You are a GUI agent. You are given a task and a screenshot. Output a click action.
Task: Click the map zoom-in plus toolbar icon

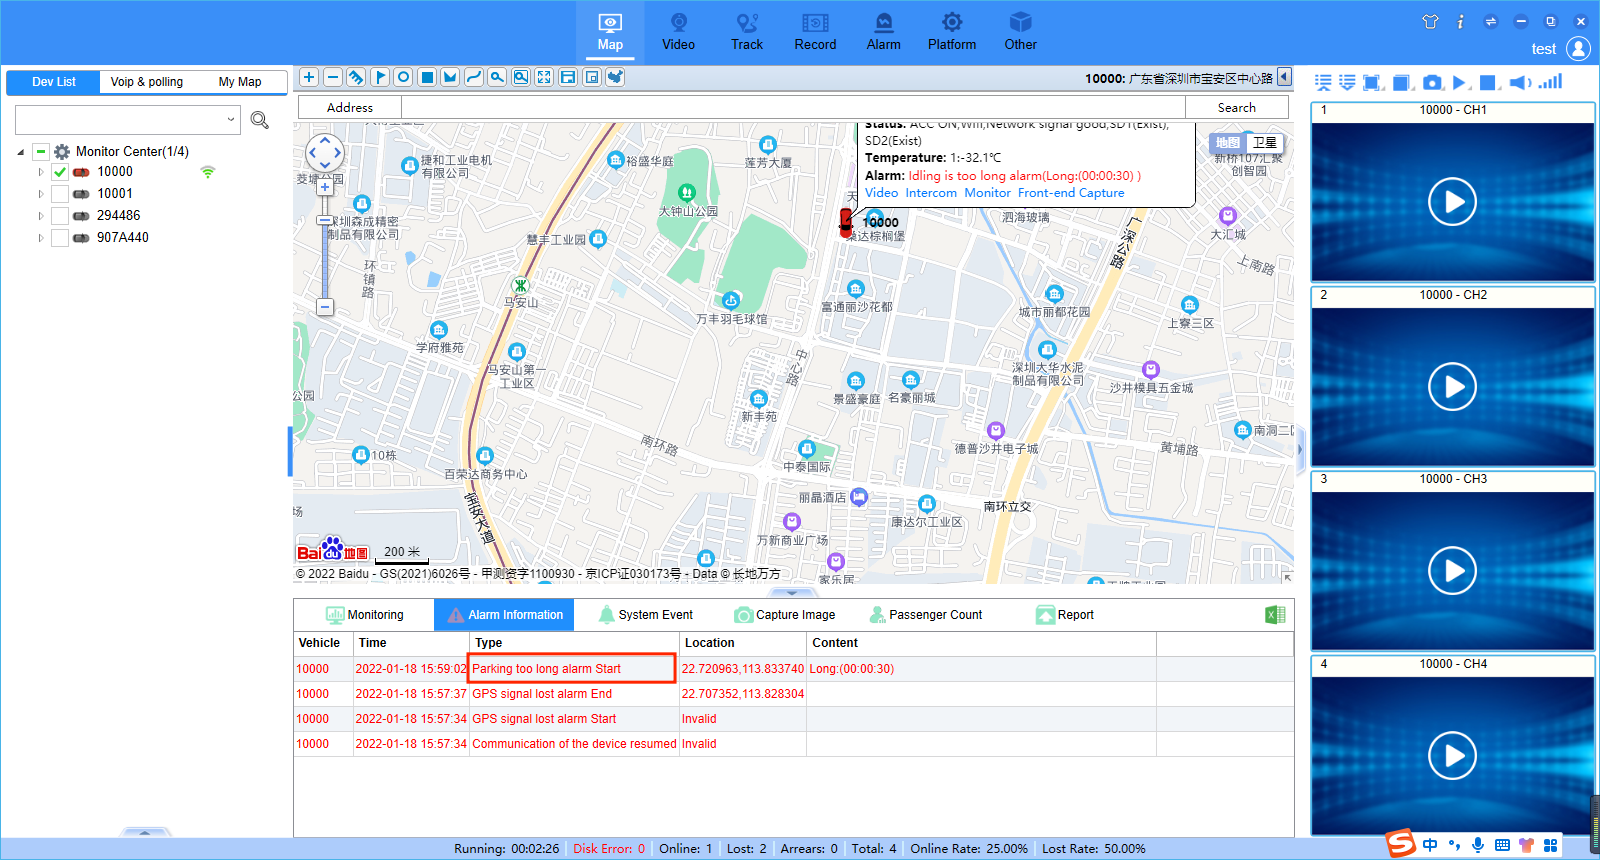click(x=309, y=77)
